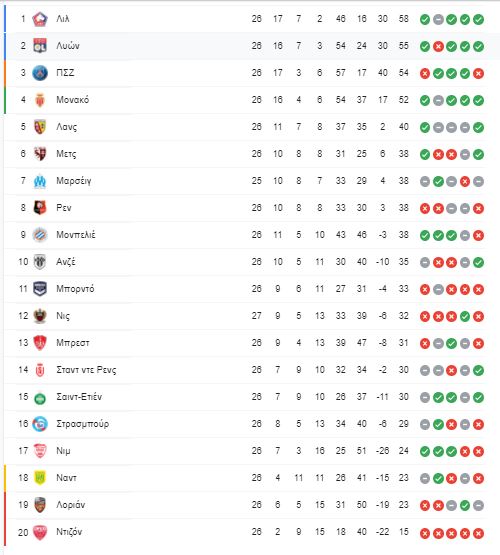Click the Monaco club crest
500x555 pixels.
click(x=40, y=100)
